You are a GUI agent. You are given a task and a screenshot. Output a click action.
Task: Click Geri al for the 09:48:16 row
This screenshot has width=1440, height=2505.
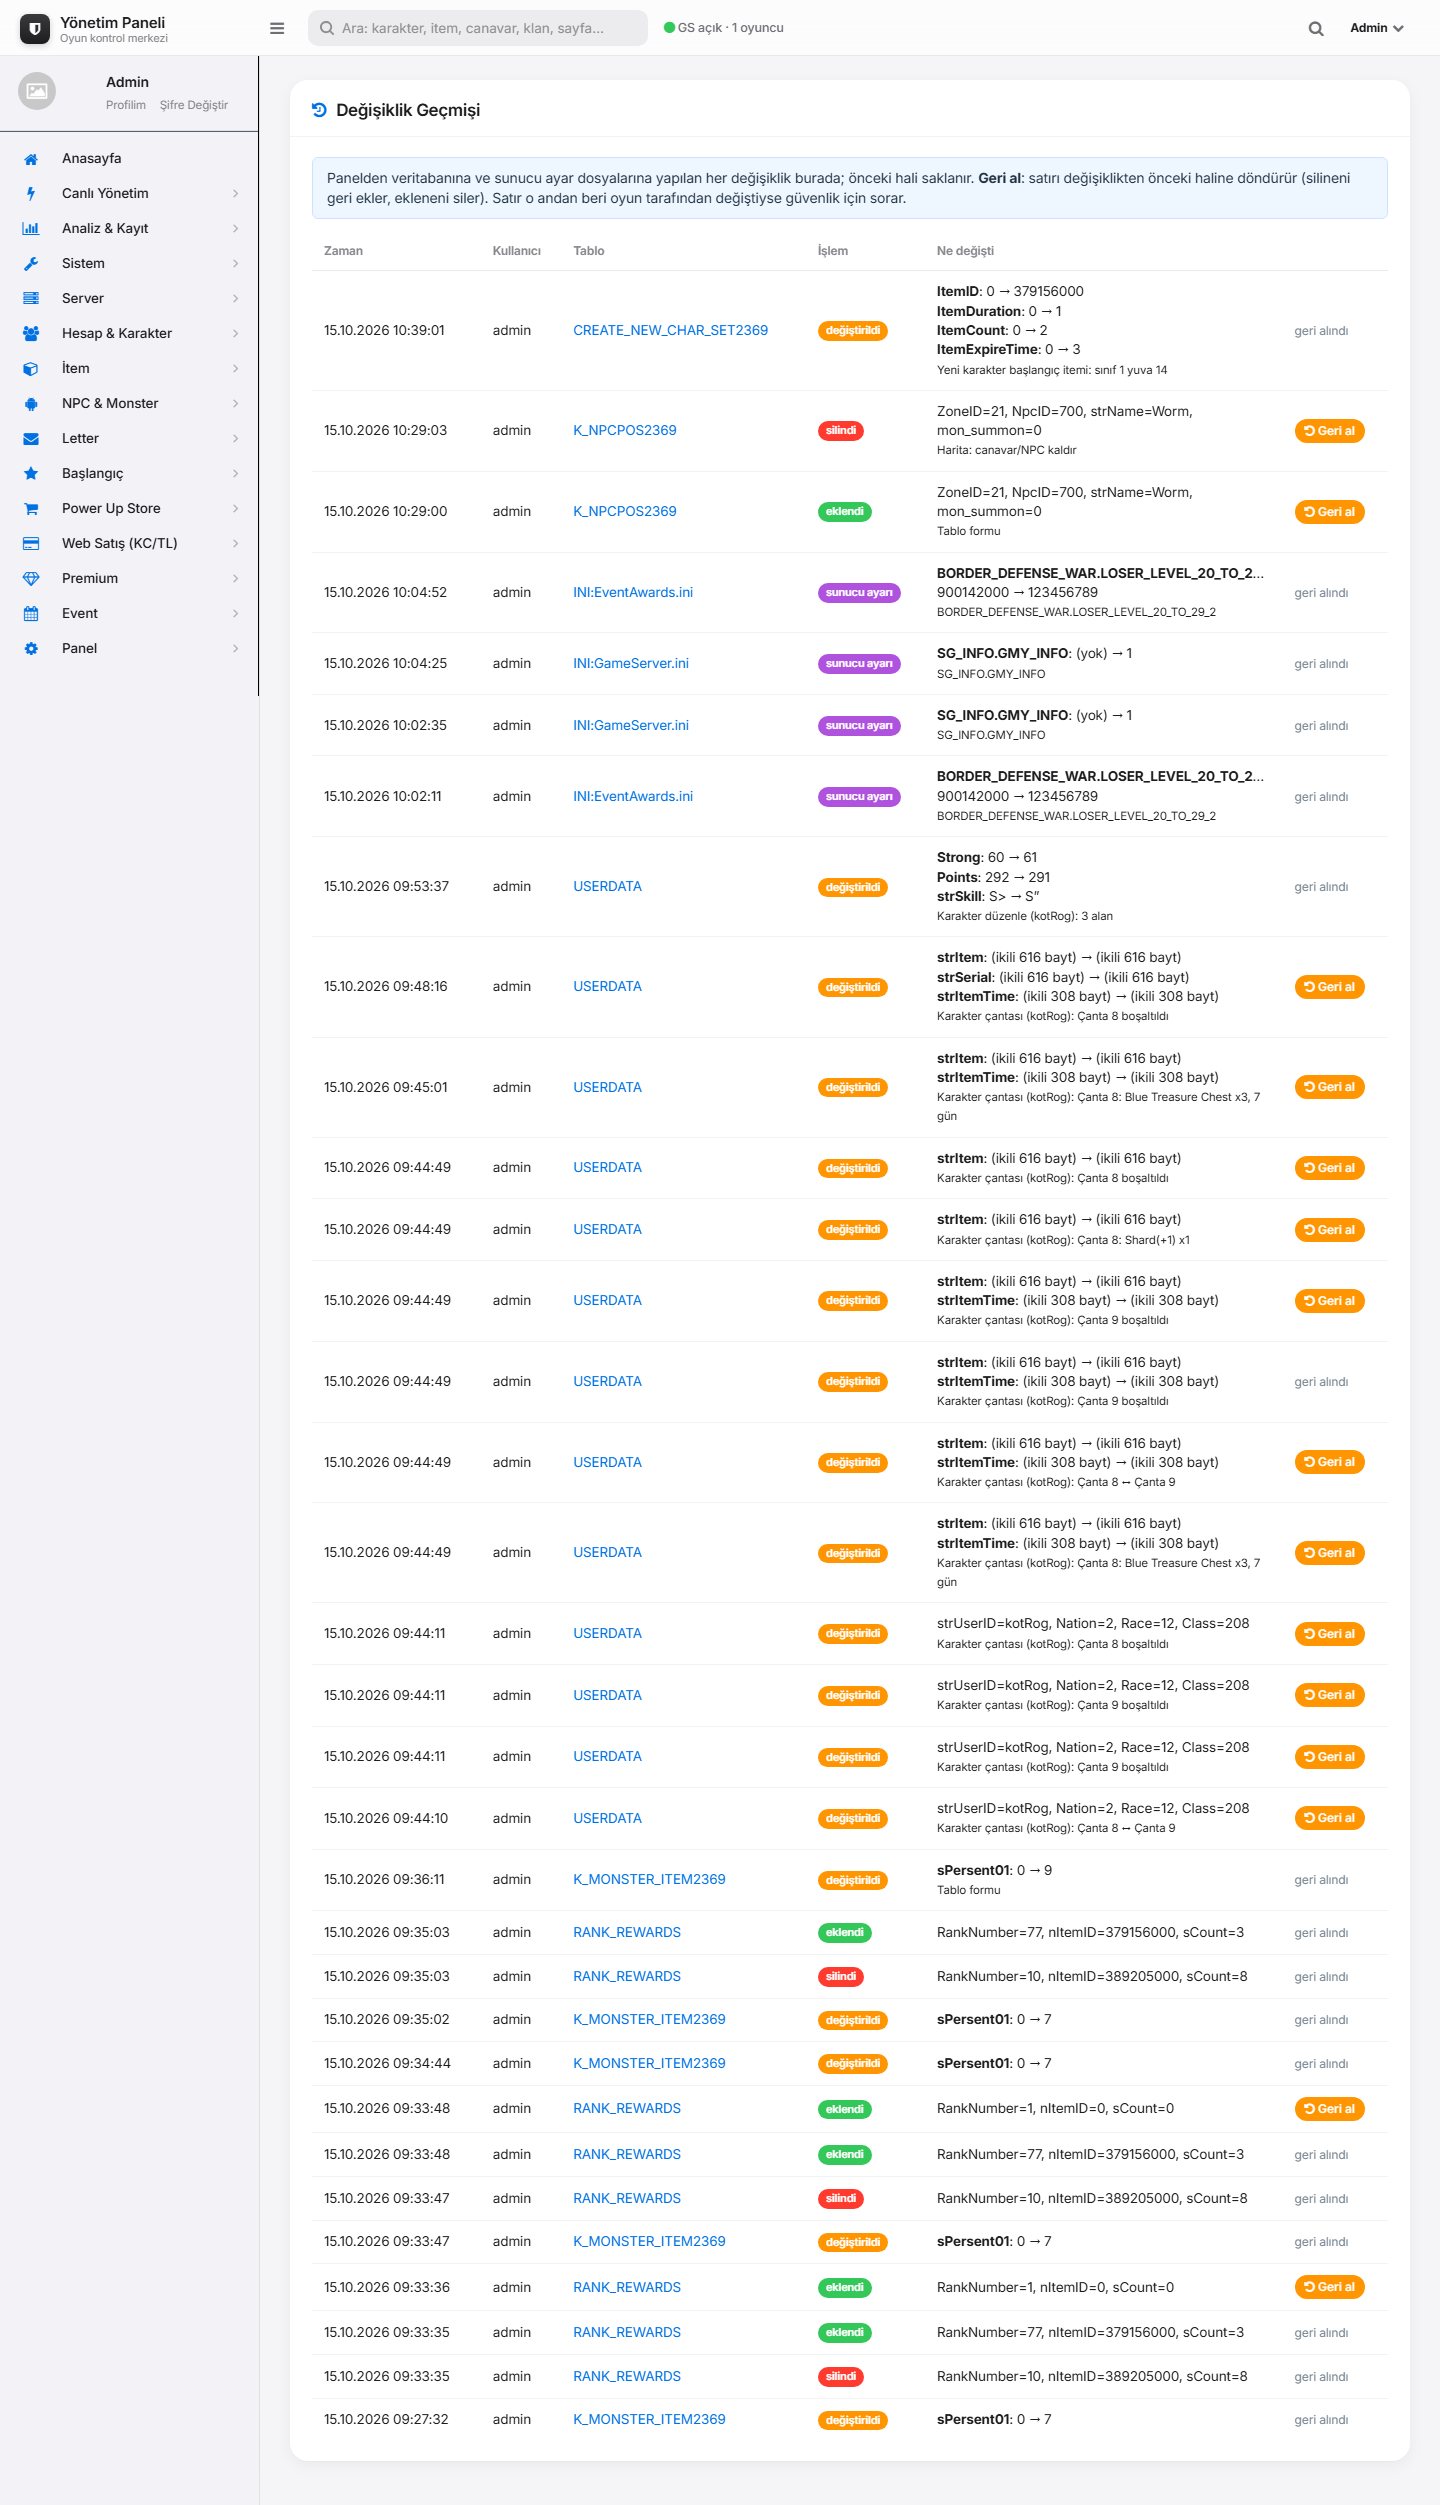pos(1329,987)
